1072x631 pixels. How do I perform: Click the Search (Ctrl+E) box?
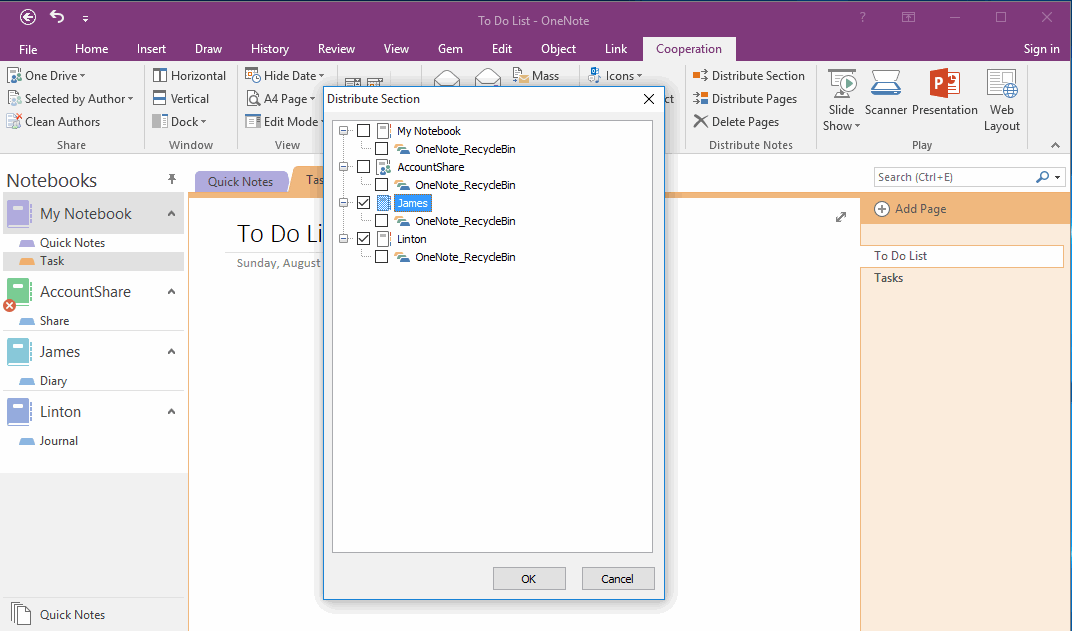point(955,177)
